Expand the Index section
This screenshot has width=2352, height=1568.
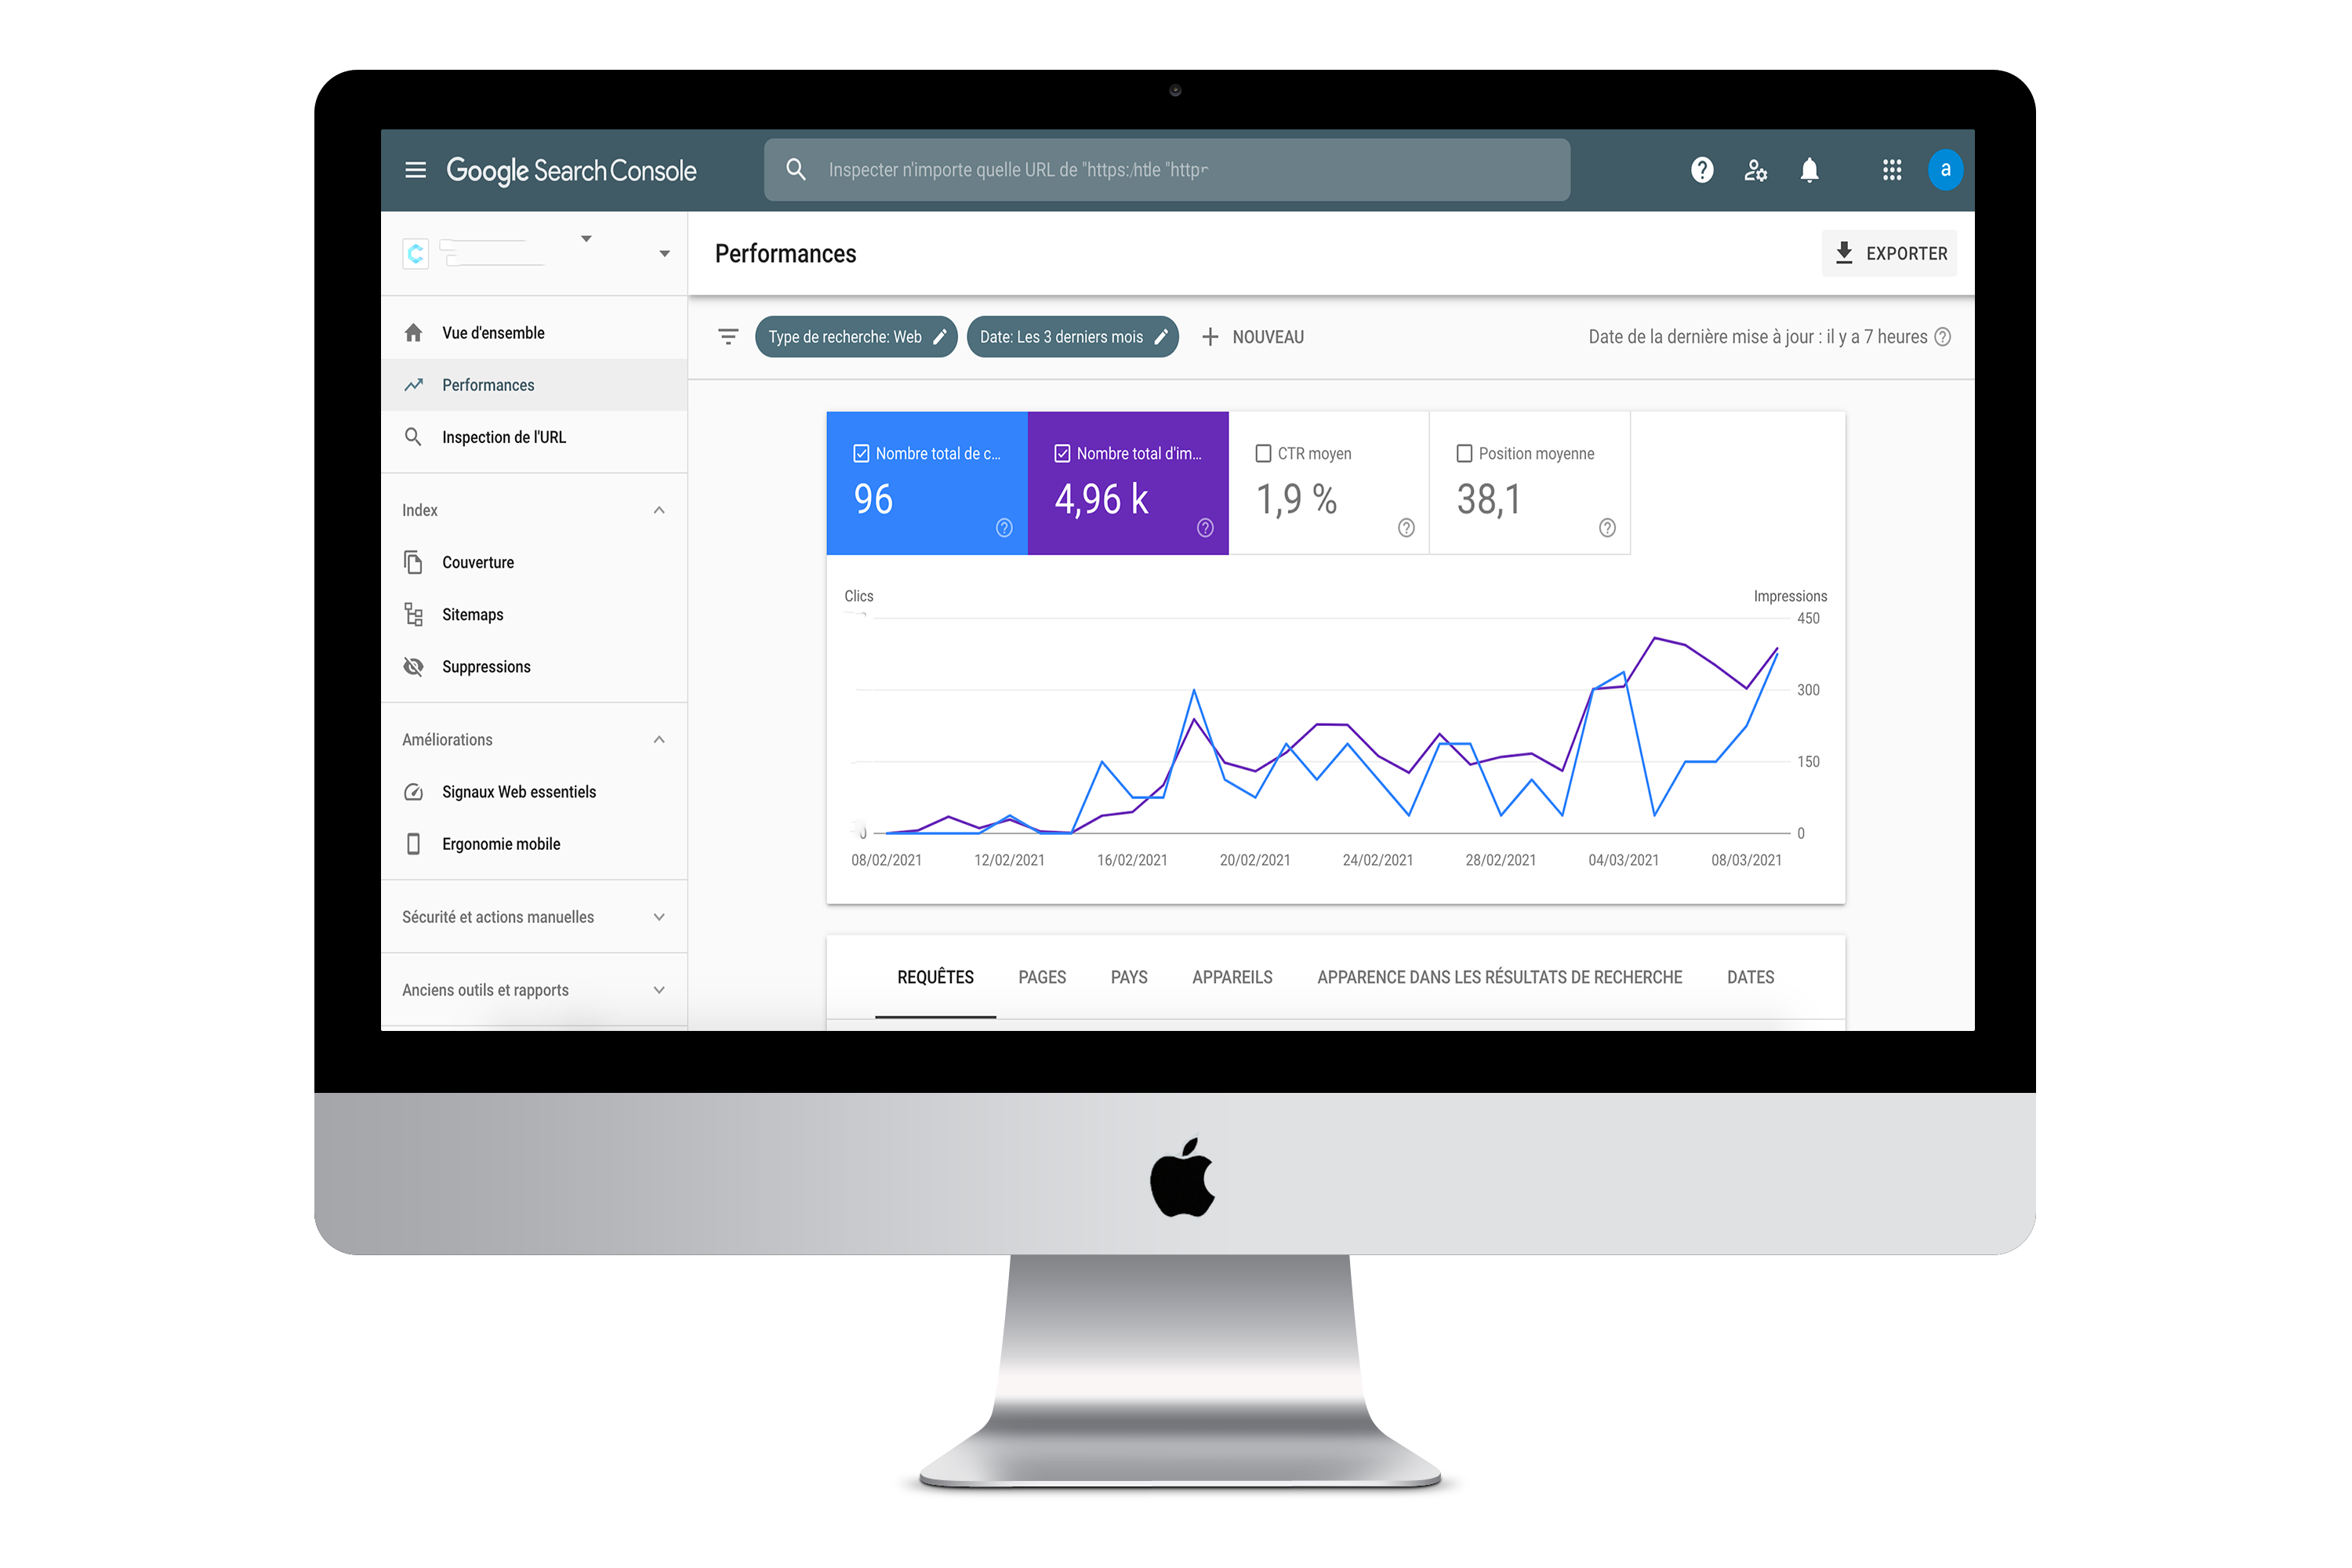(660, 511)
